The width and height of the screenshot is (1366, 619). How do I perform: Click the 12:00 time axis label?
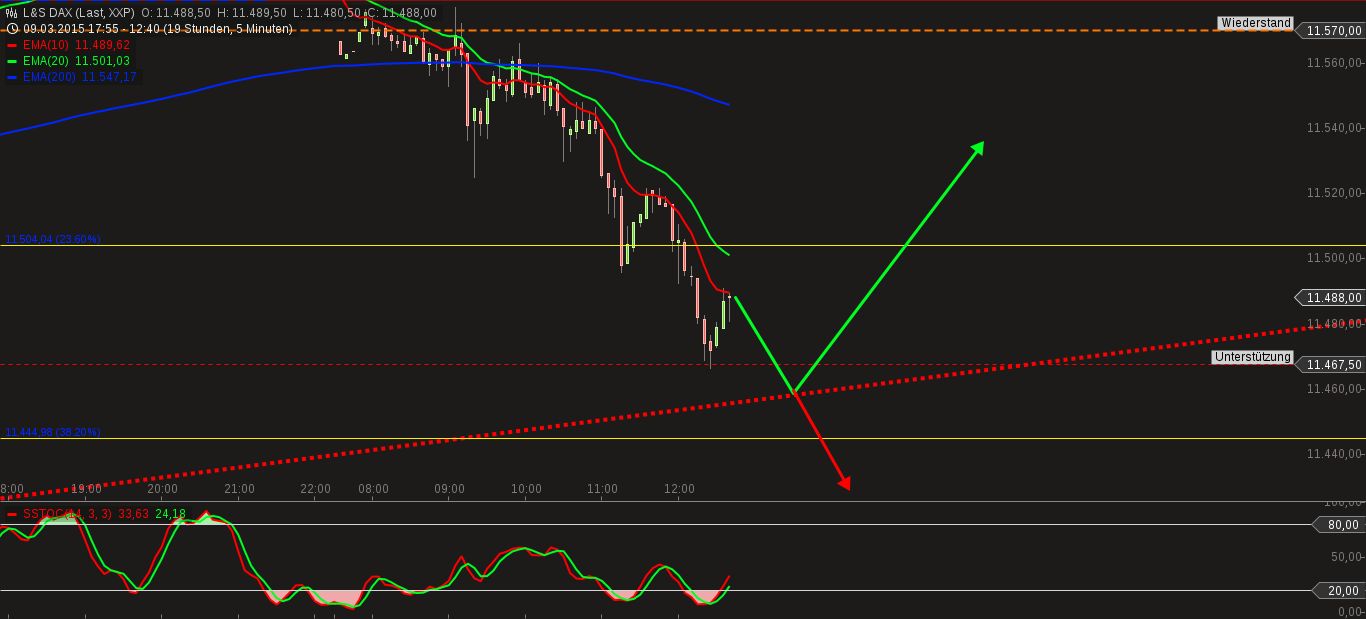point(679,489)
